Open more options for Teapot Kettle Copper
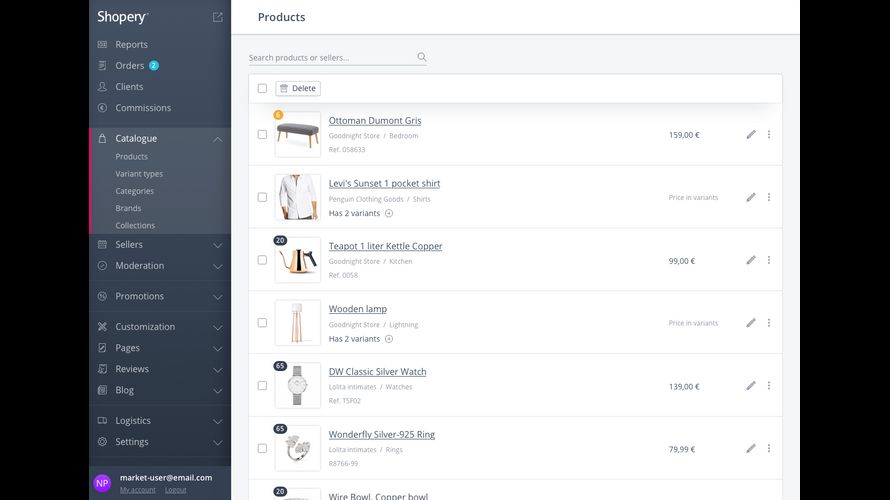This screenshot has height=500, width=890. pos(769,260)
